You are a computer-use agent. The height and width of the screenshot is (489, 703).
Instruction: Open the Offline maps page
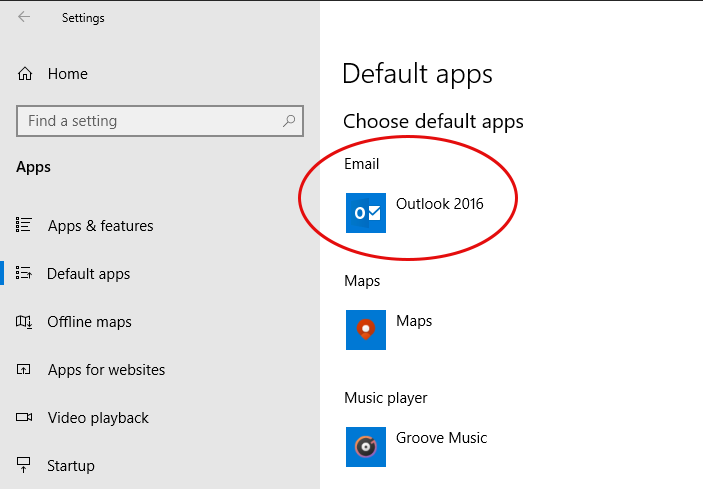coord(89,322)
